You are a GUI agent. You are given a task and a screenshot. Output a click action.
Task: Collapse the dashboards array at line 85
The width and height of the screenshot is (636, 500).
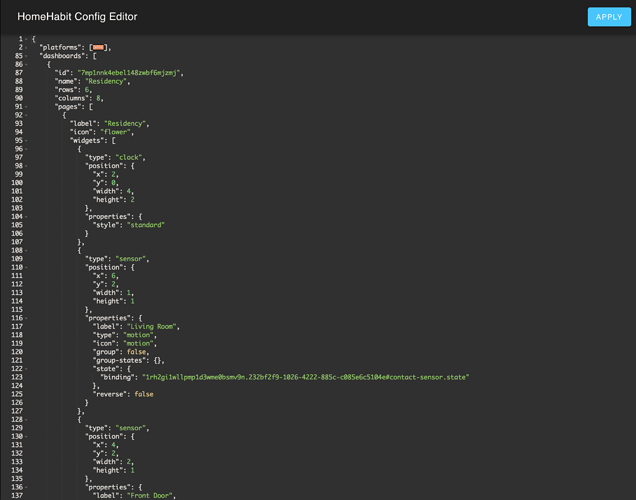27,56
